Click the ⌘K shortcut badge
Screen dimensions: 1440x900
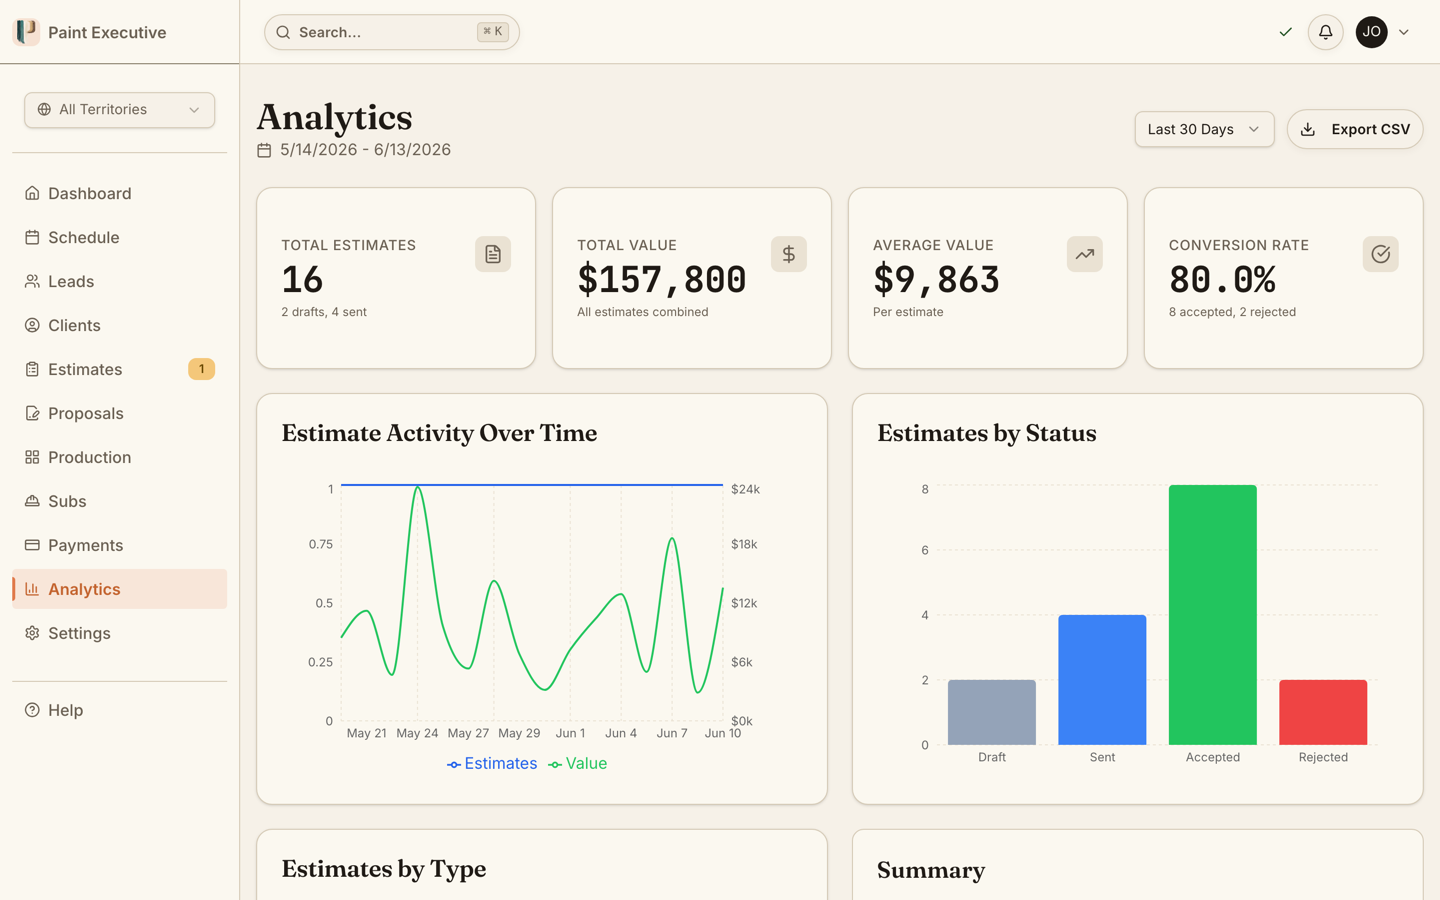[493, 32]
